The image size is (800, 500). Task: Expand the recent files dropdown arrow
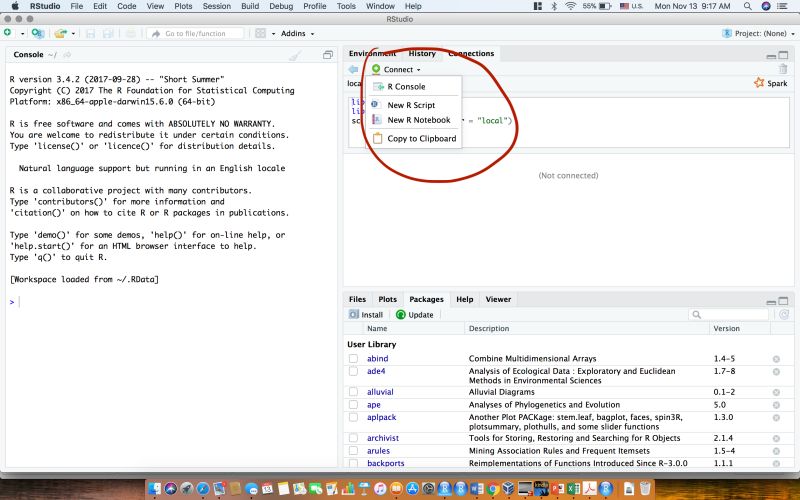pyautogui.click(x=73, y=34)
